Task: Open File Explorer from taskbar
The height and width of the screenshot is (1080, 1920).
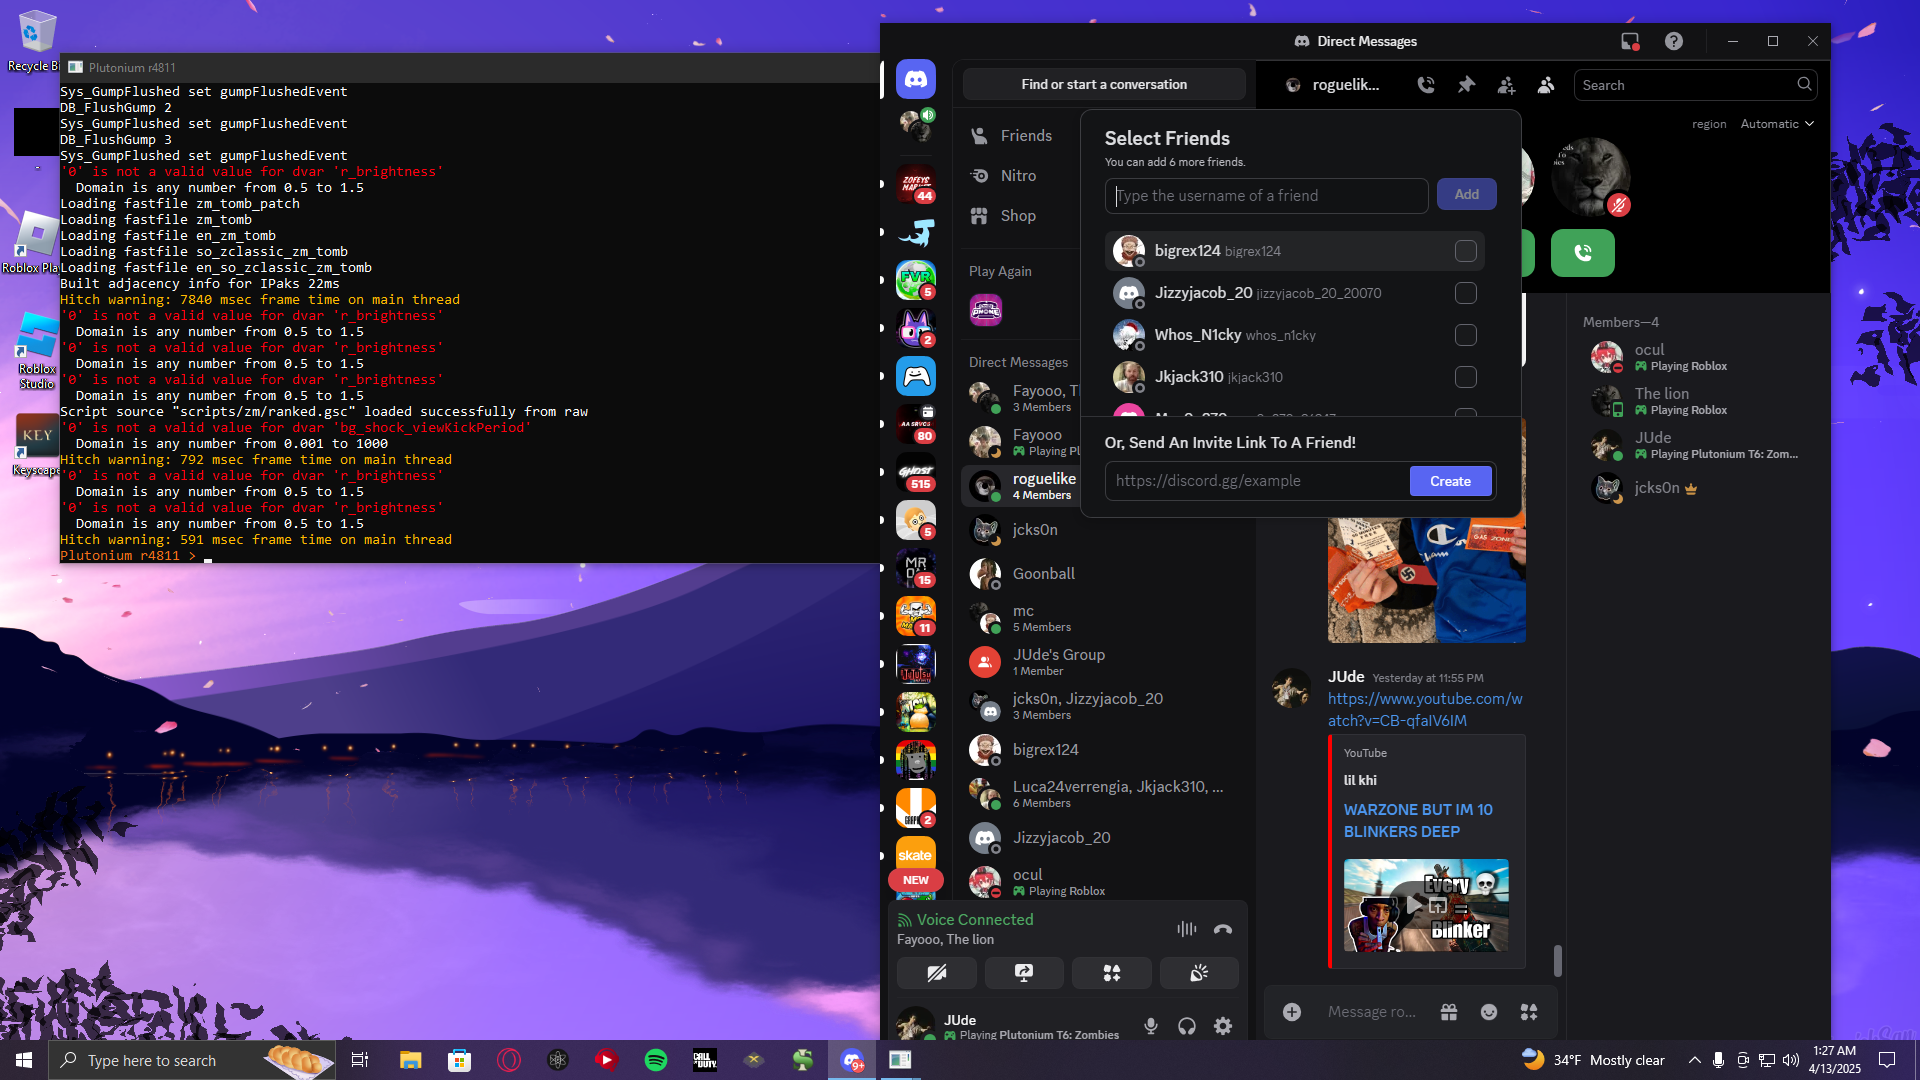Action: click(410, 1060)
